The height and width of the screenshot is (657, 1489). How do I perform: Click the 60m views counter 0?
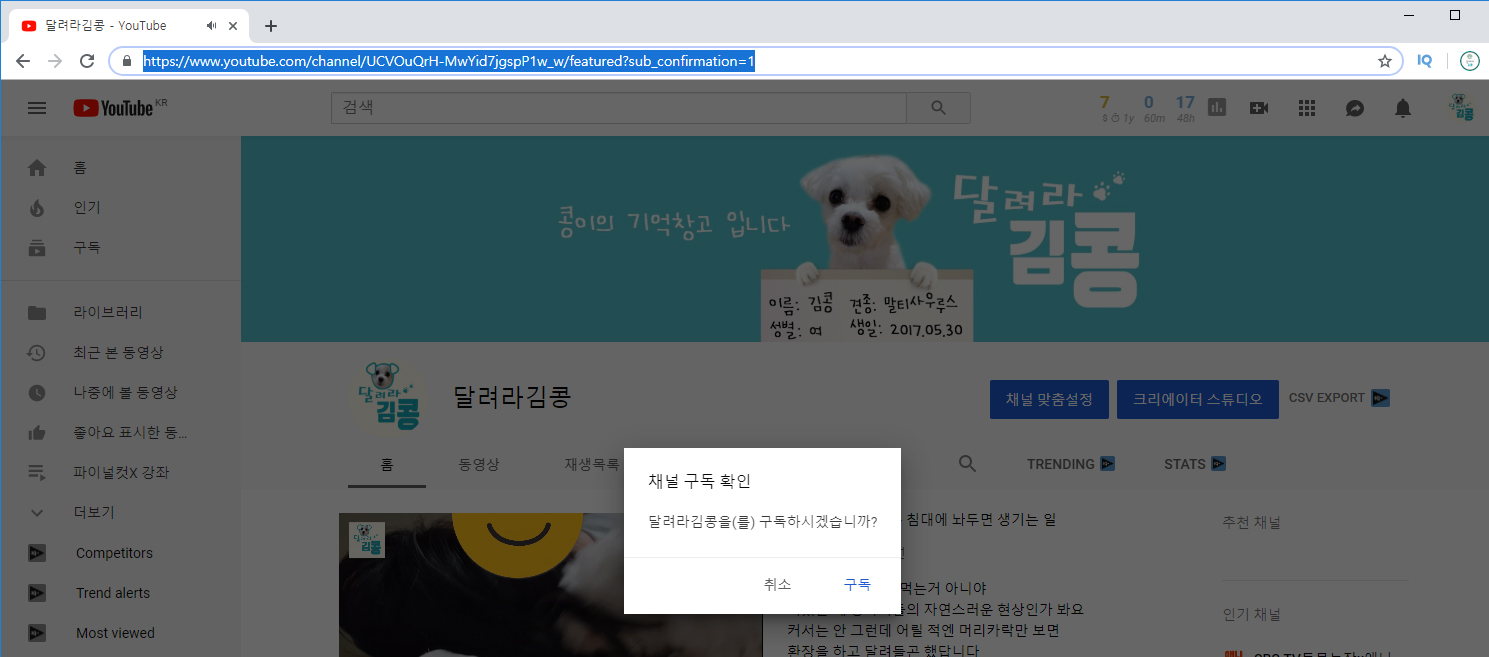click(1149, 102)
